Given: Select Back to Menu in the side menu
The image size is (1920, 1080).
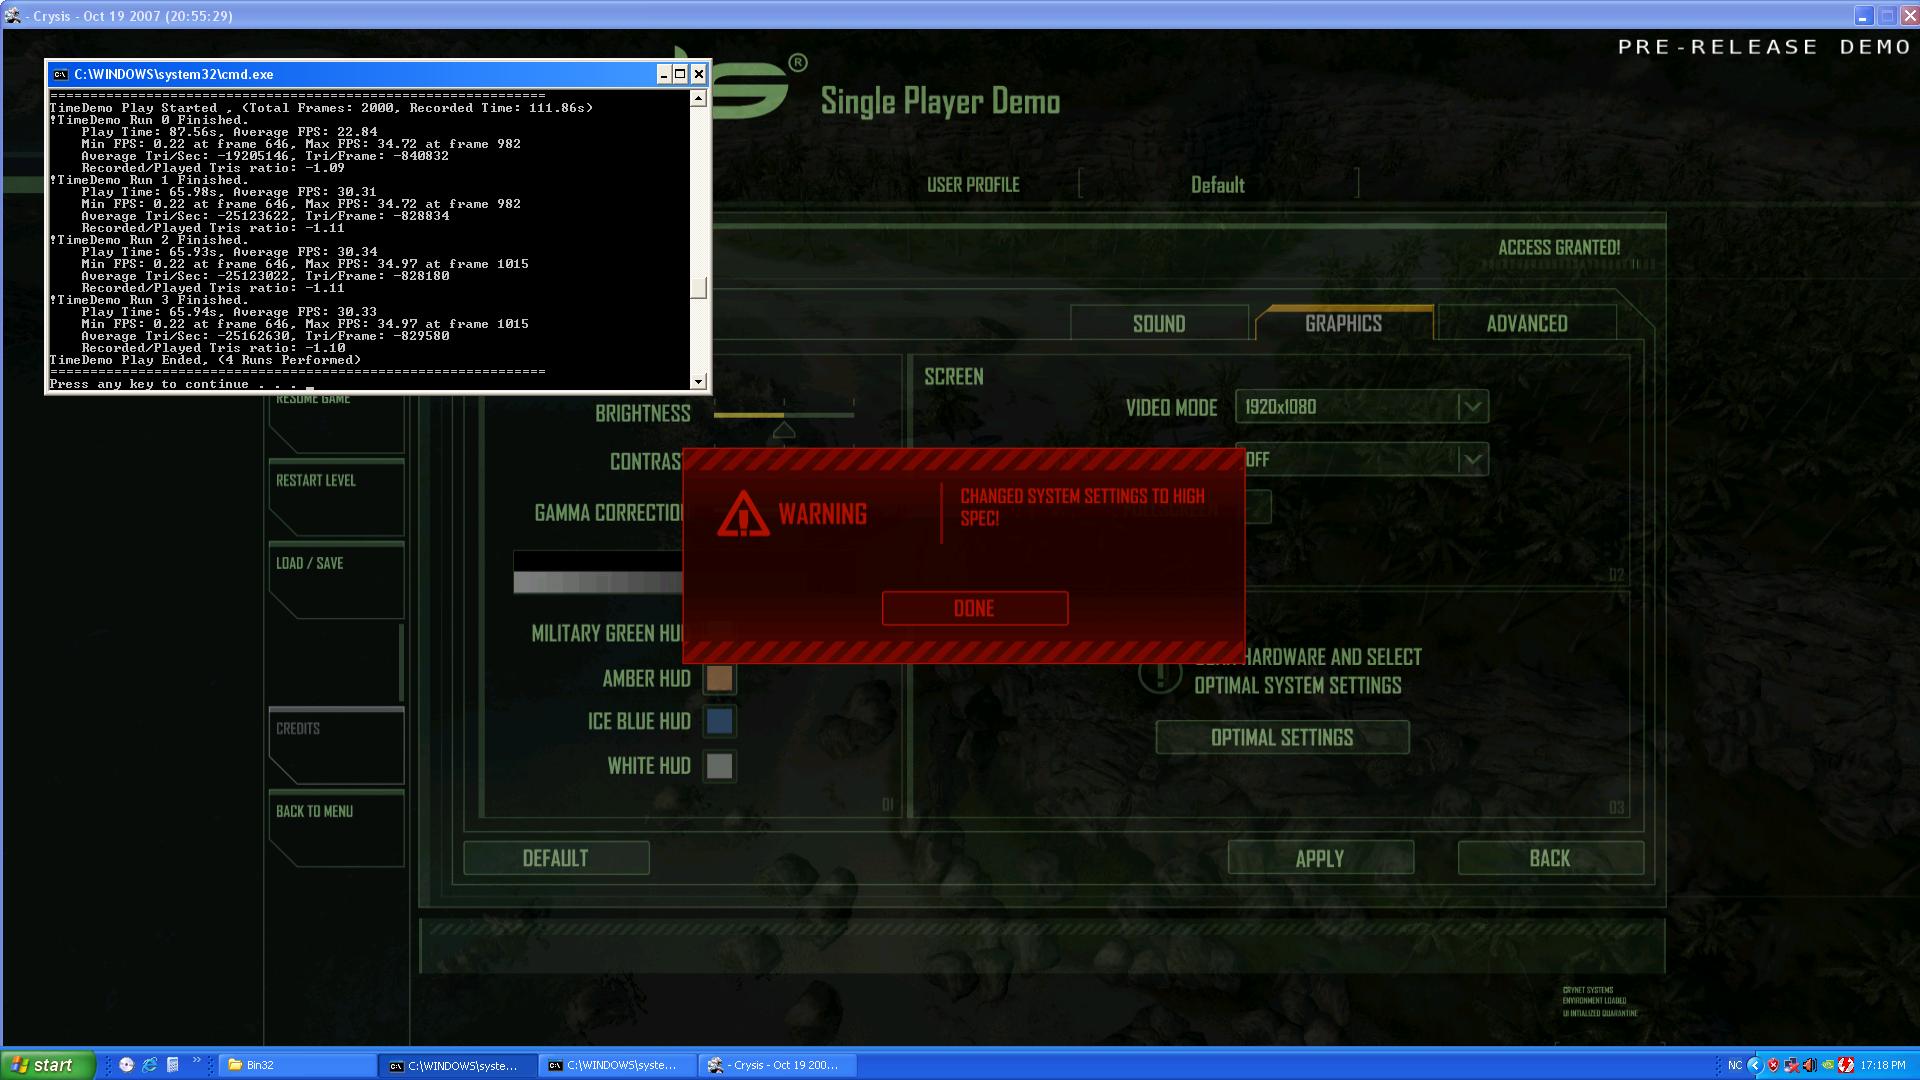Looking at the screenshot, I should tap(336, 828).
